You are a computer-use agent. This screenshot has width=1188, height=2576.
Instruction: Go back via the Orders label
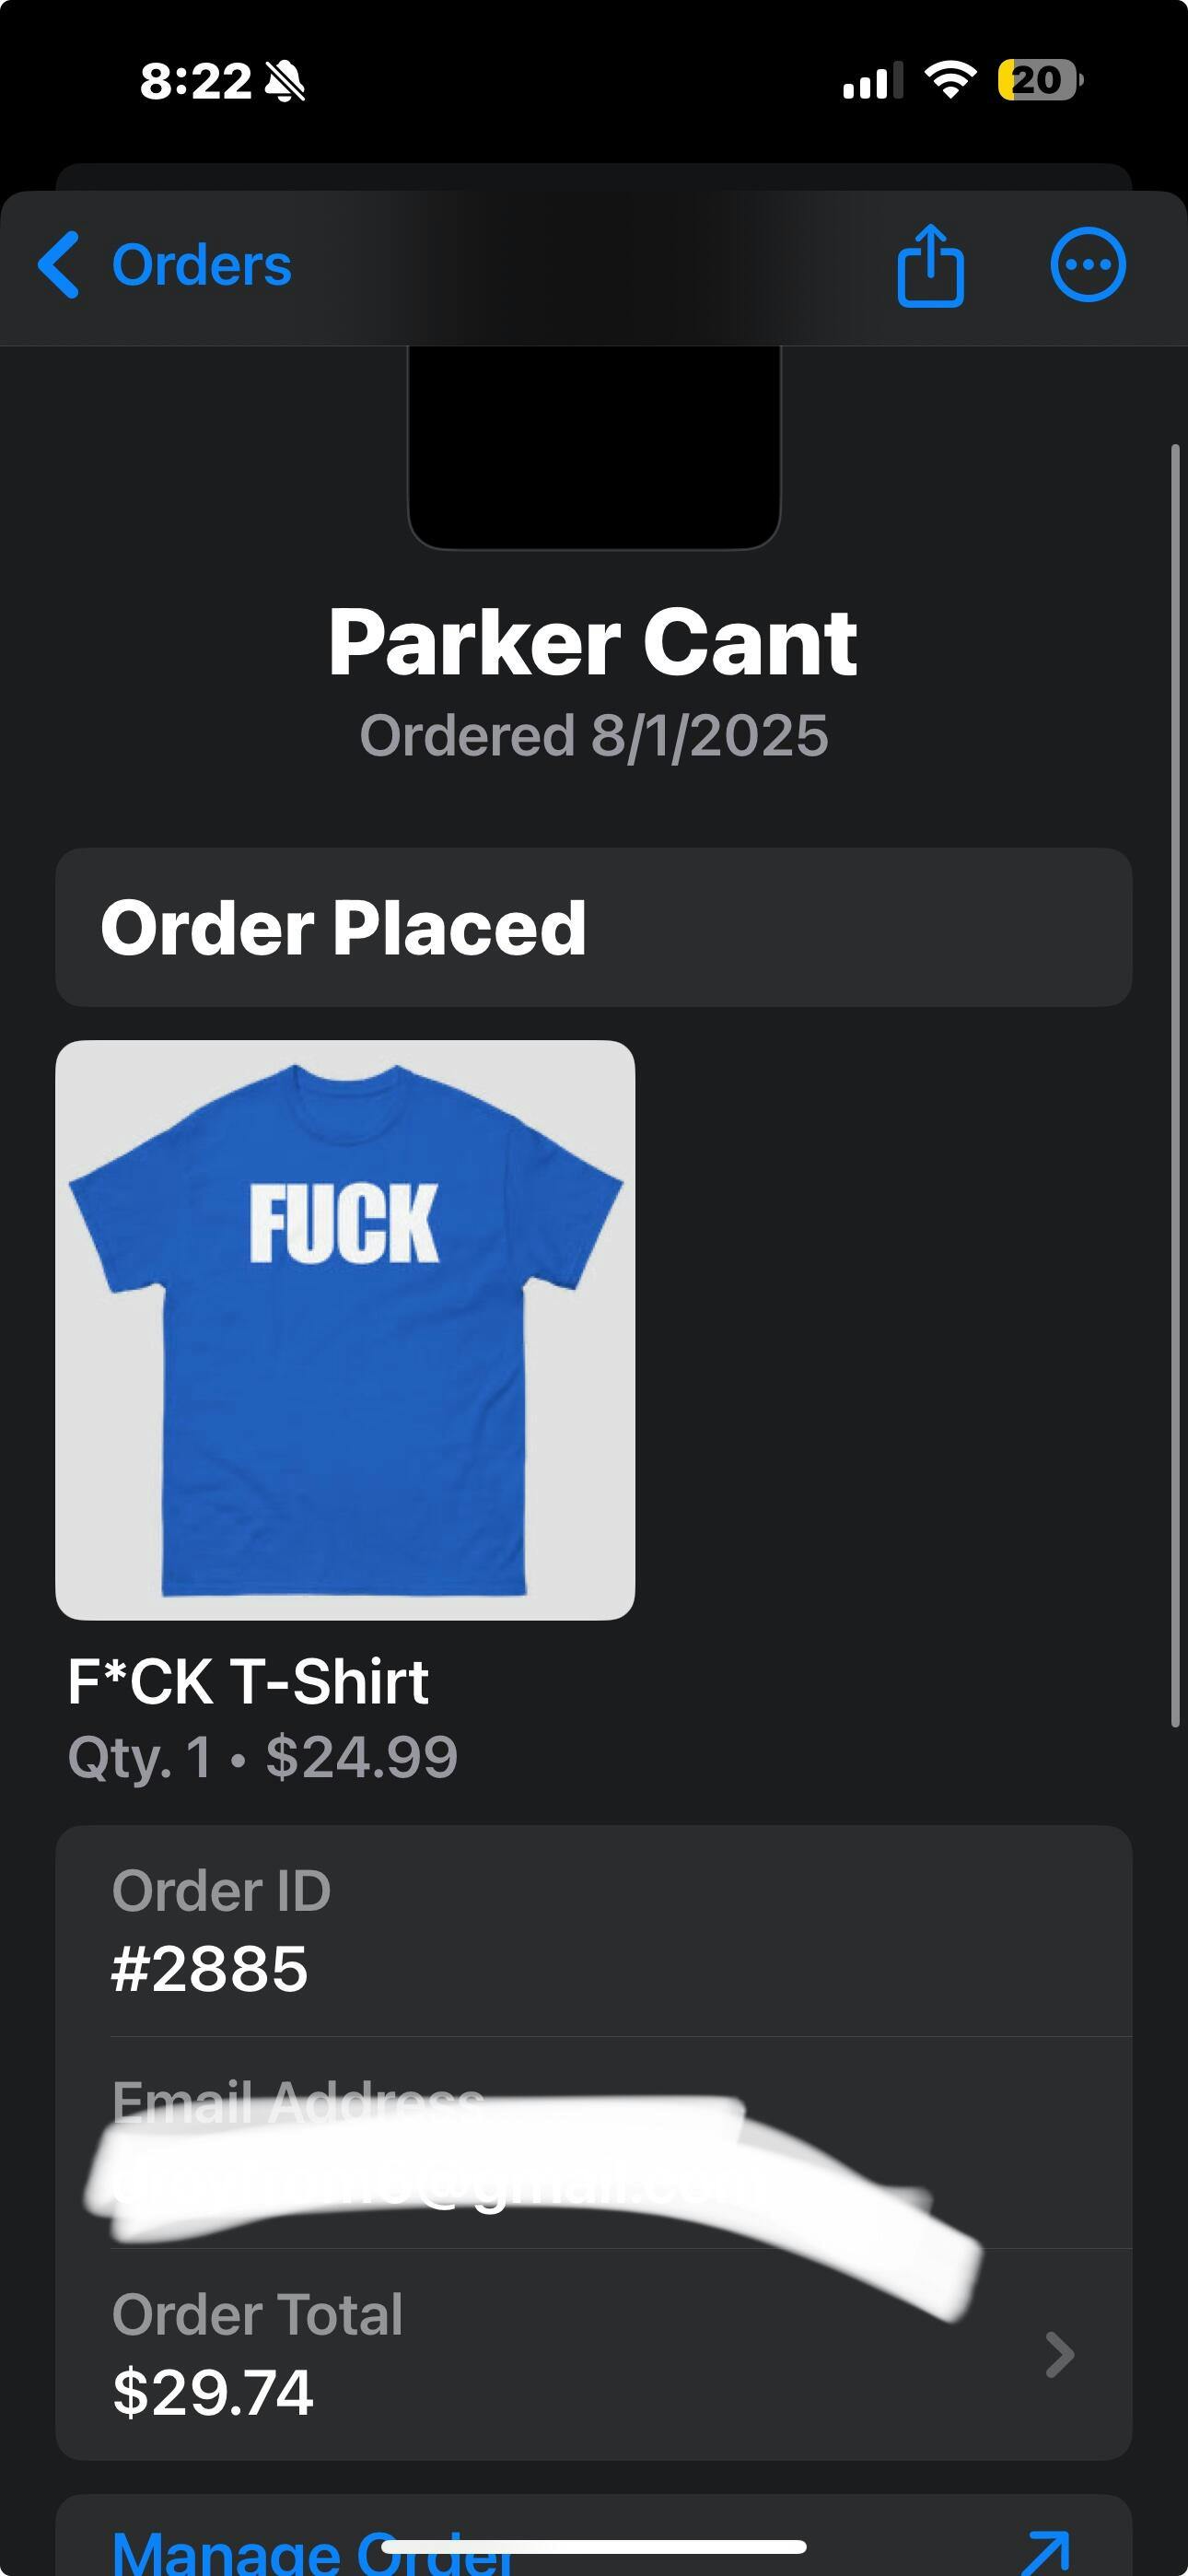201,265
